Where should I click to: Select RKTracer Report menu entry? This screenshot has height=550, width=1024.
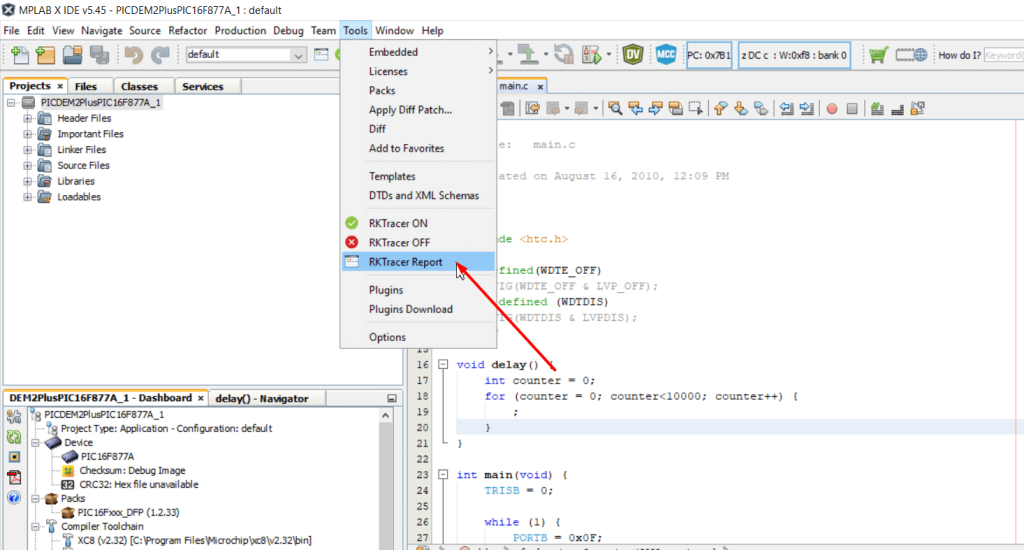418,262
